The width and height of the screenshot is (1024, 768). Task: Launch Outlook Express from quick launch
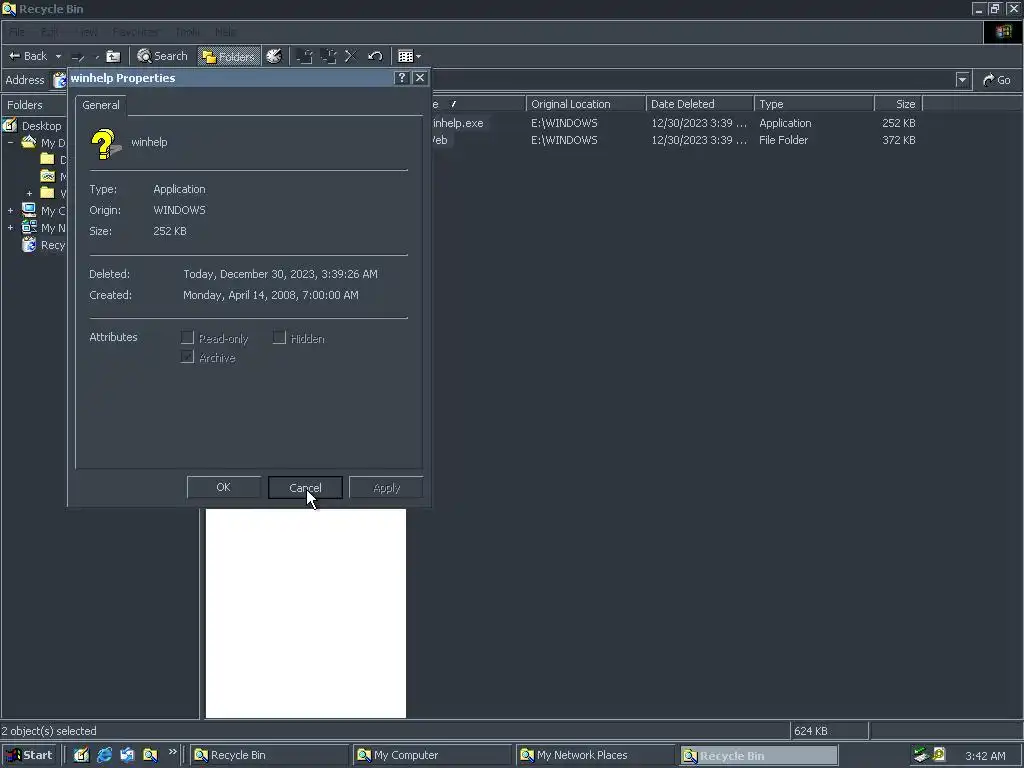pyautogui.click(x=127, y=755)
